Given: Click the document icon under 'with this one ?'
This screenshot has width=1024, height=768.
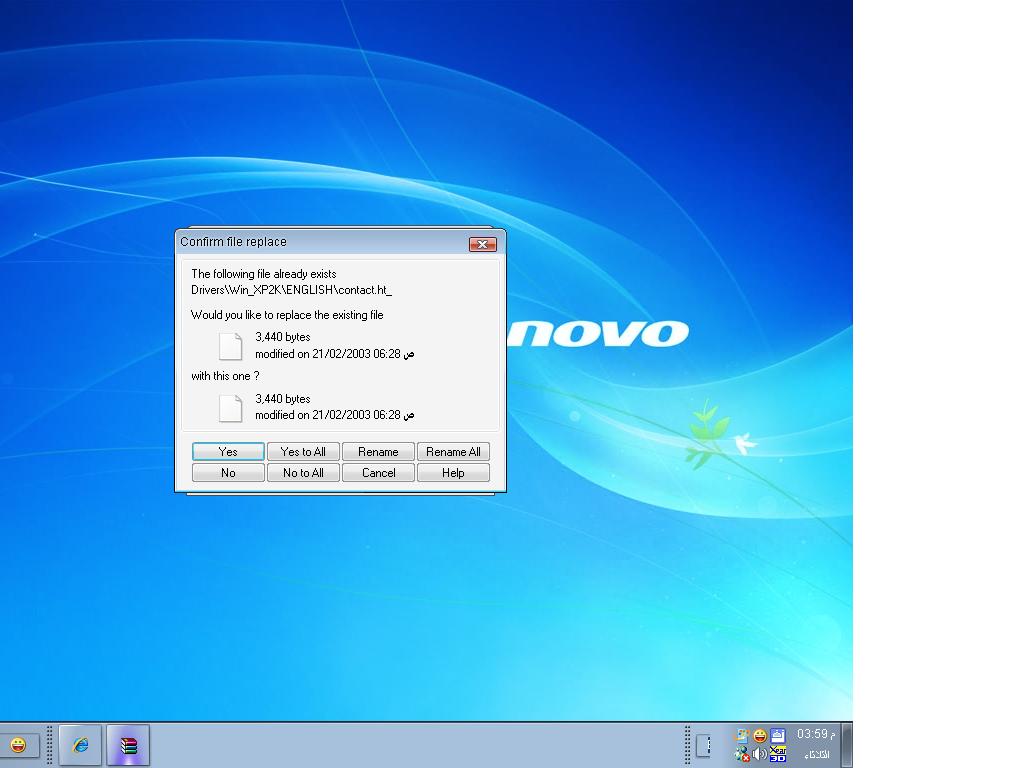Looking at the screenshot, I should 230,408.
